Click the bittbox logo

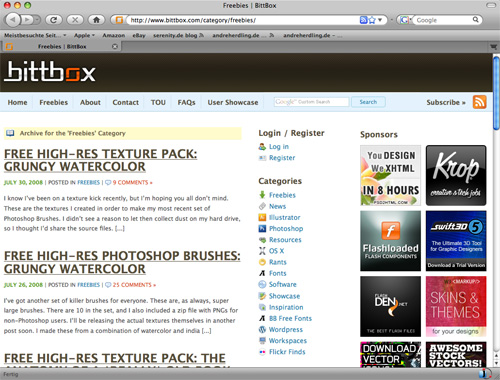coord(50,71)
